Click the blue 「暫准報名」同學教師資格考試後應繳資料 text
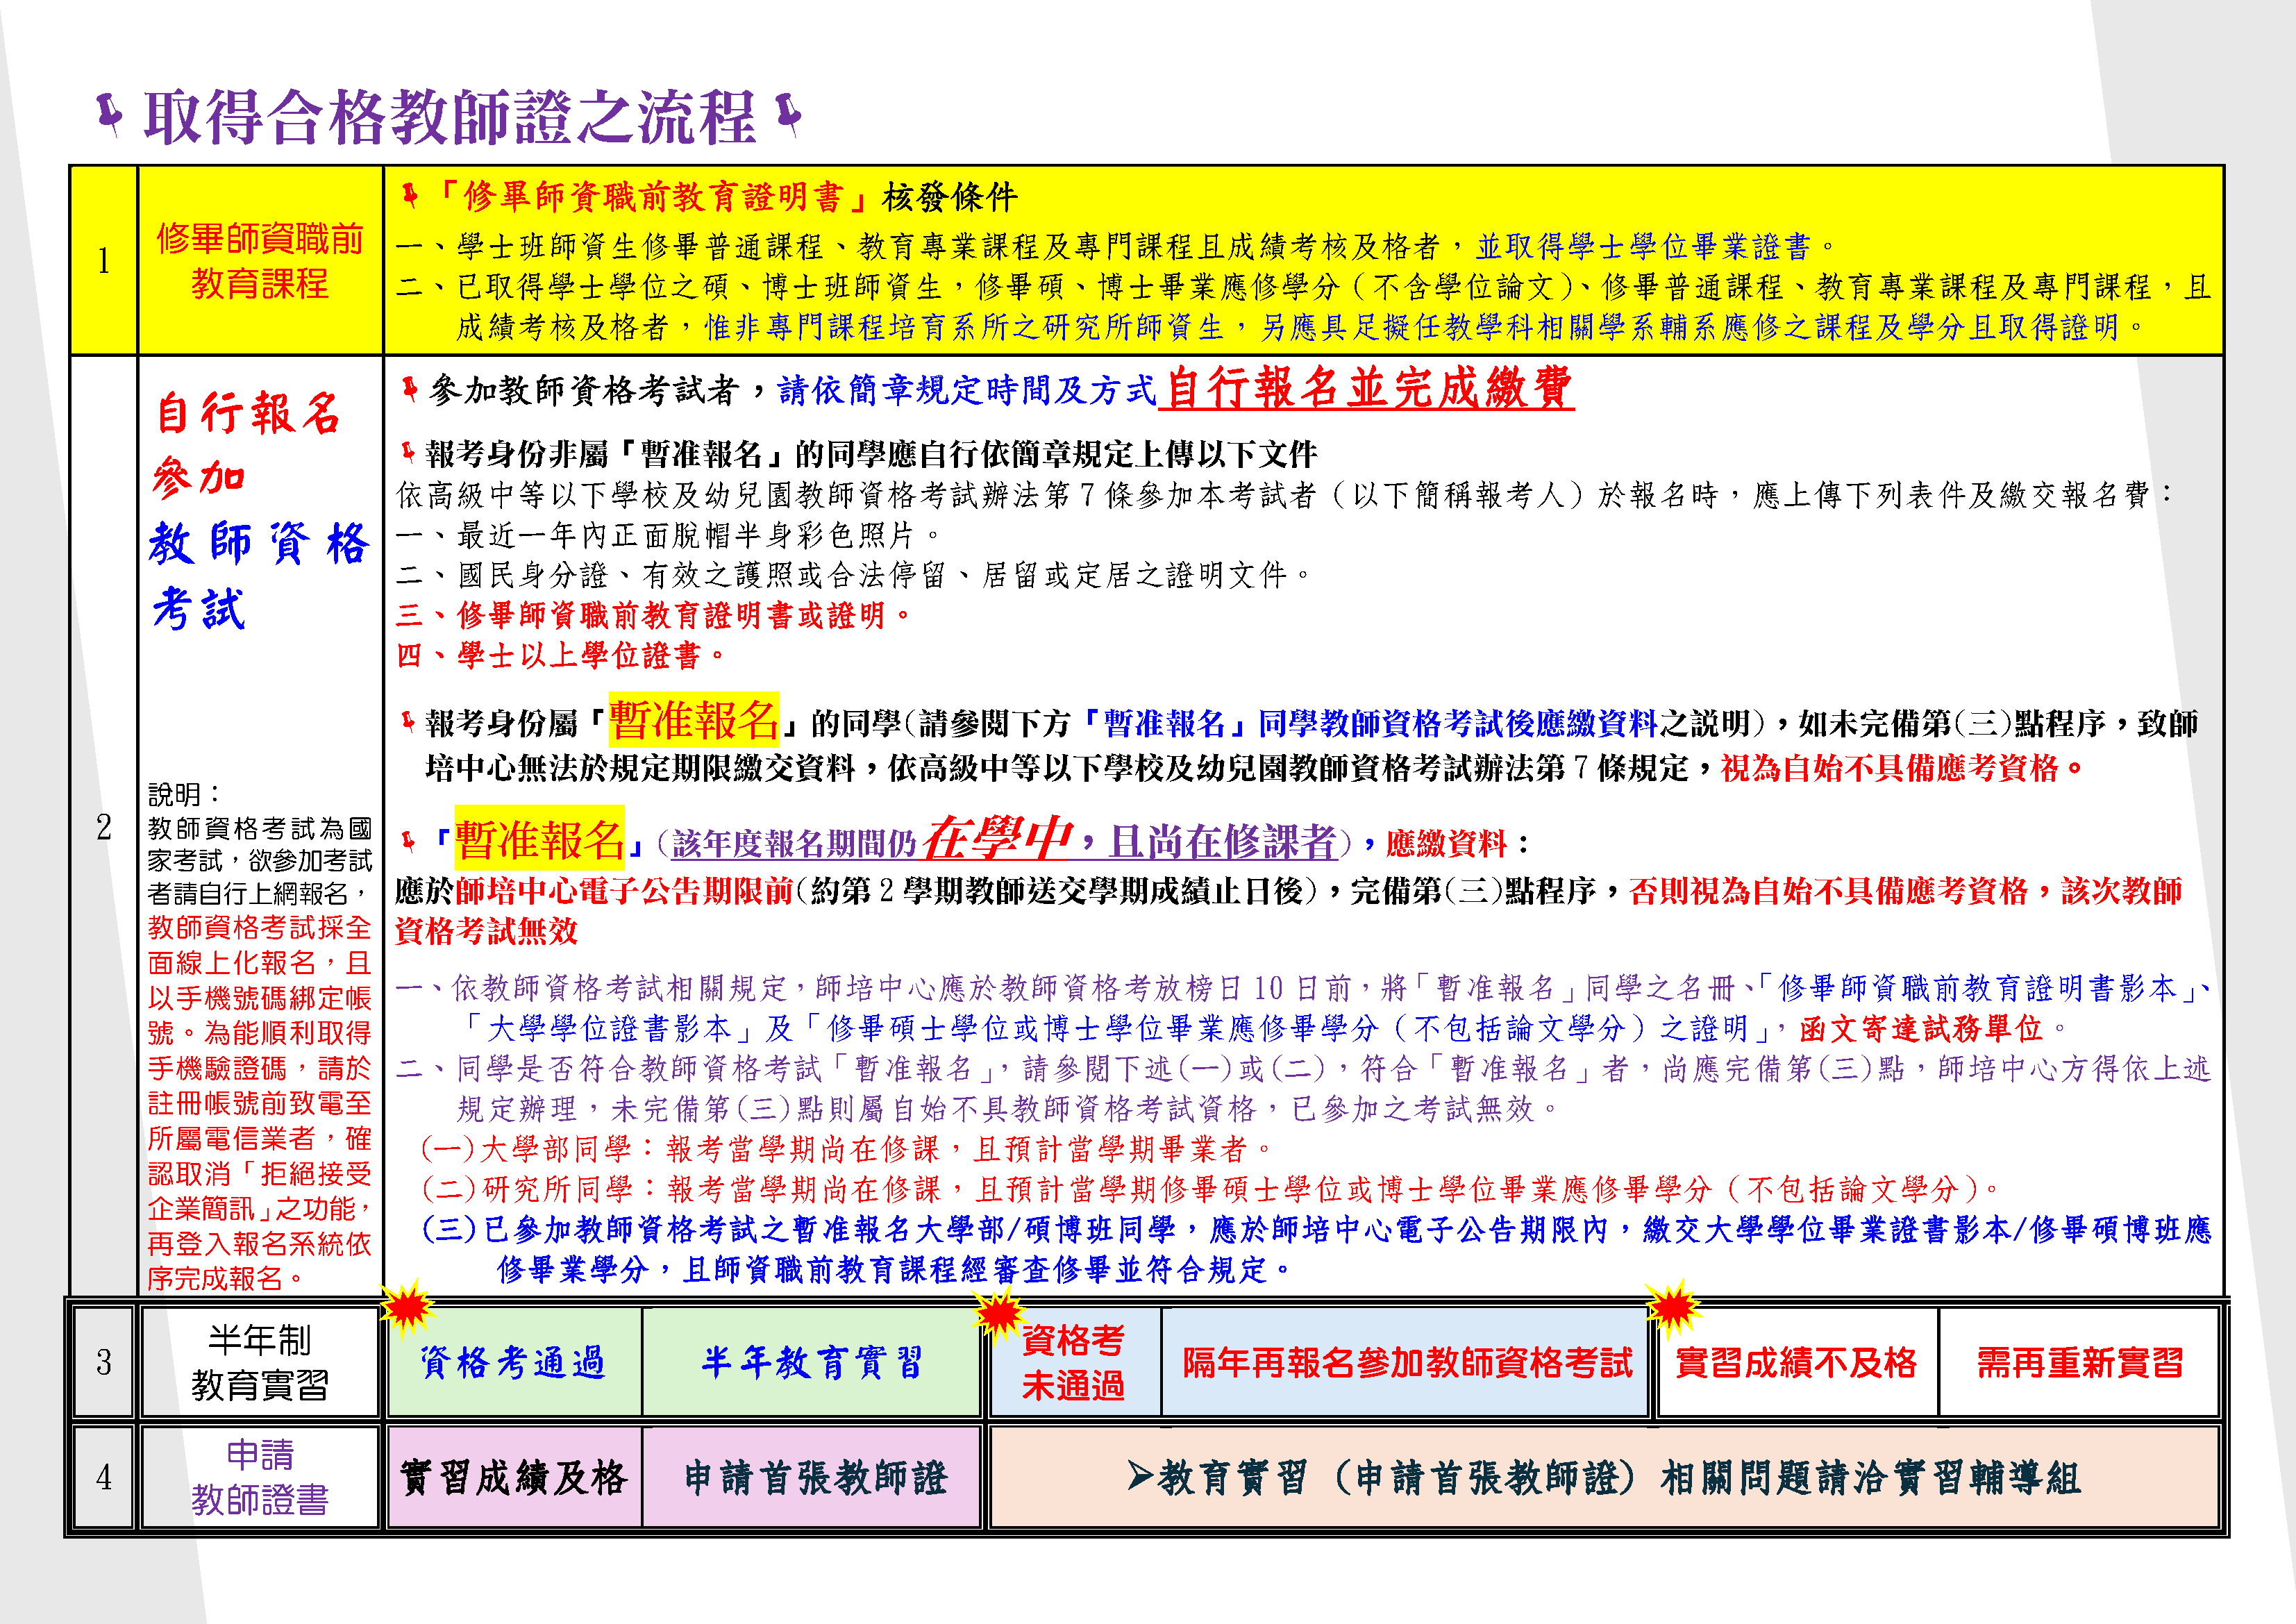This screenshot has height=1624, width=2296. [x=1368, y=723]
